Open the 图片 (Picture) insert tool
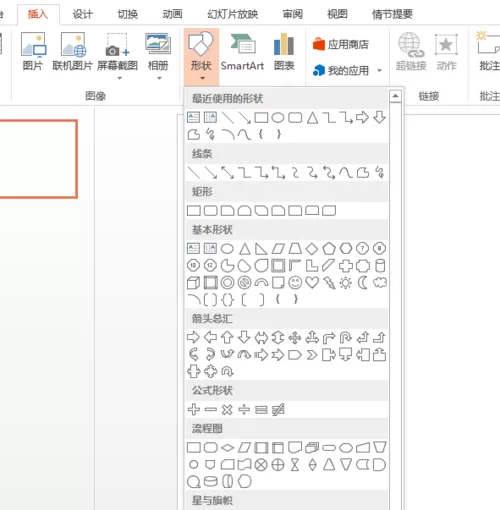Viewport: 500px width, 510px height. click(x=33, y=51)
